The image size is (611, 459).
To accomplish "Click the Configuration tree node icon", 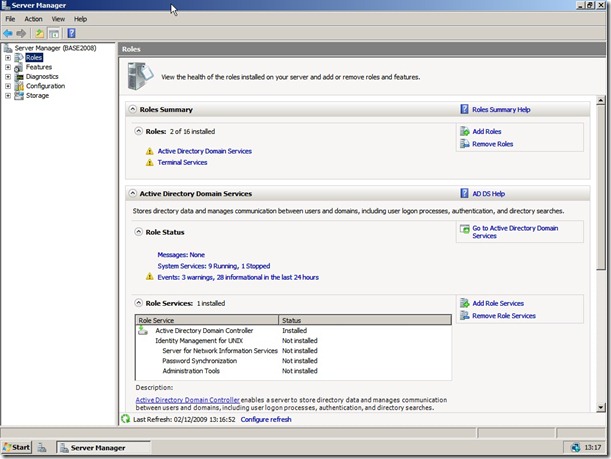I will tap(19, 86).
